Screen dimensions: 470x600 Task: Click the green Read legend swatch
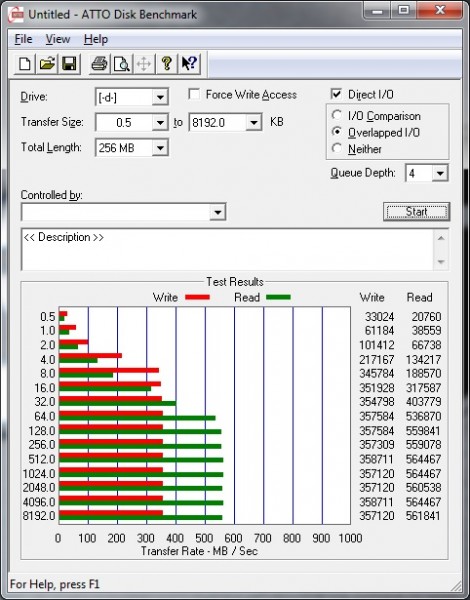[x=278, y=297]
